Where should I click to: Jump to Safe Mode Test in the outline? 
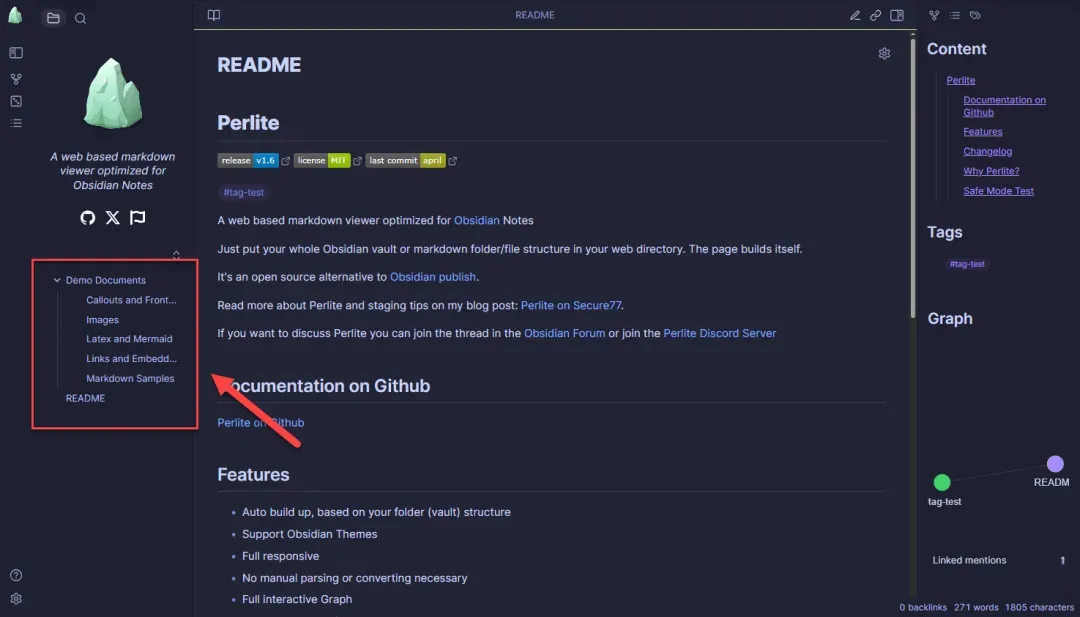click(x=999, y=191)
